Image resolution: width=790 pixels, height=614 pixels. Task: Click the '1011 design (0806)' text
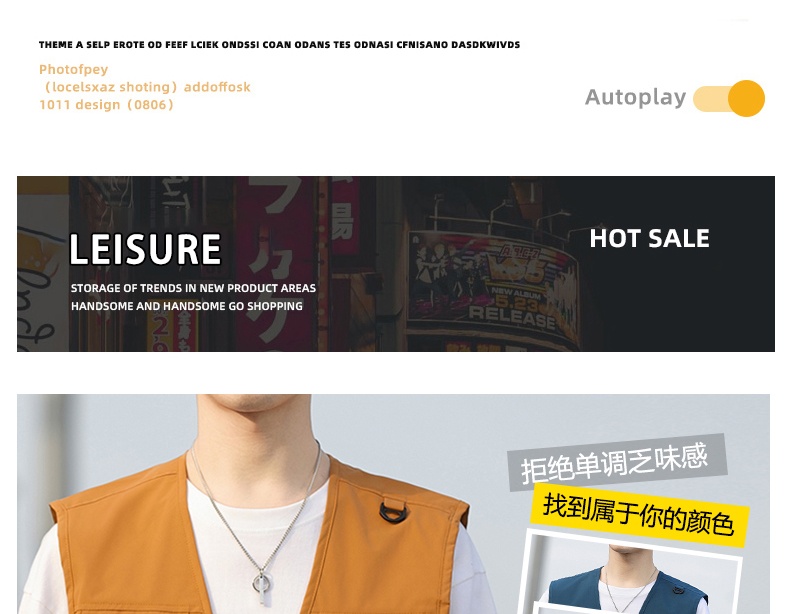tap(107, 105)
